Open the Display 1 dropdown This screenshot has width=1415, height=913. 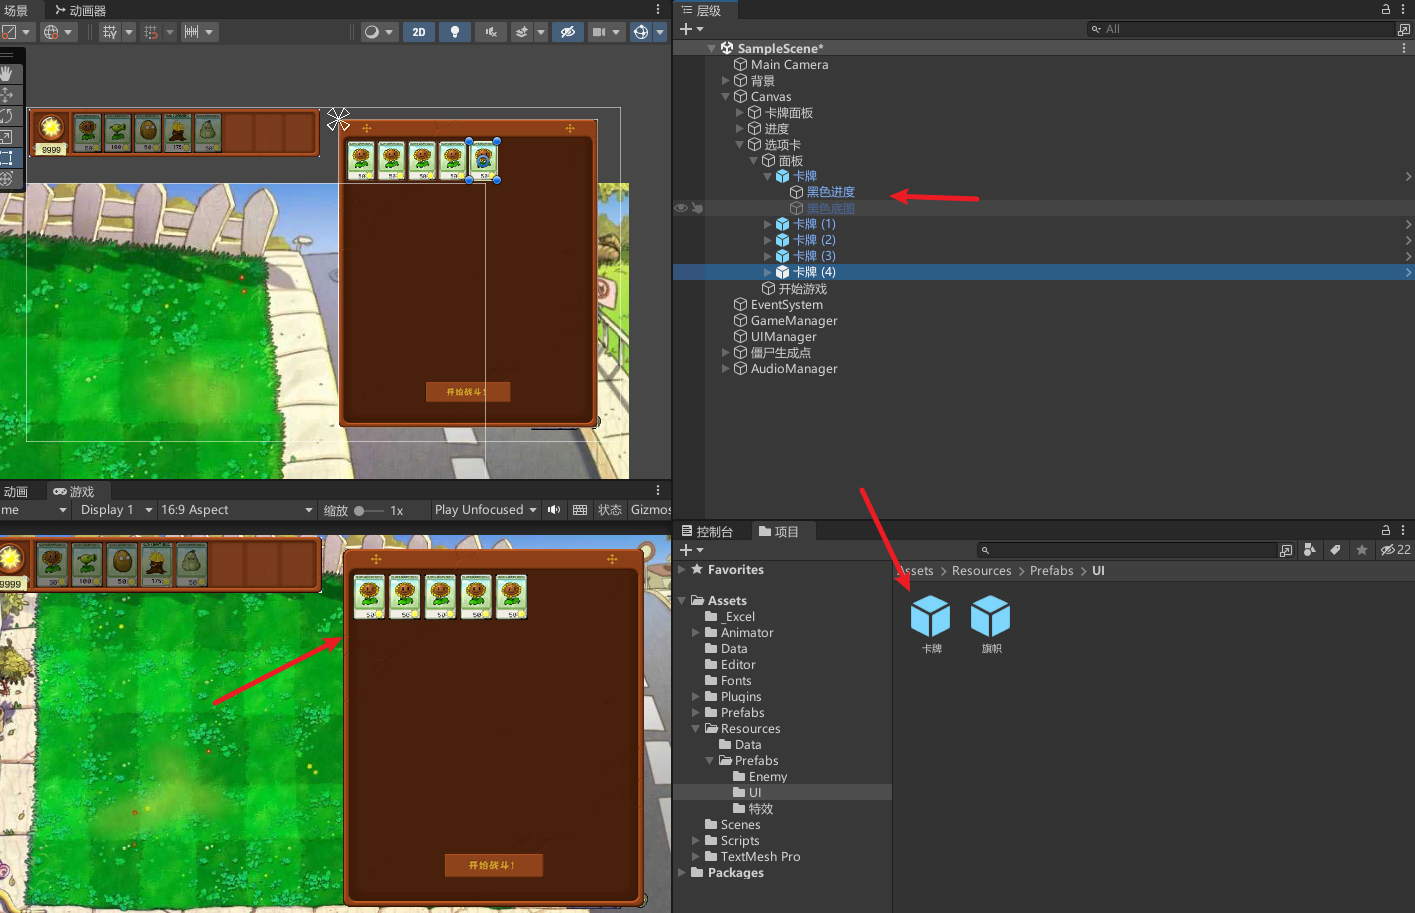[116, 510]
